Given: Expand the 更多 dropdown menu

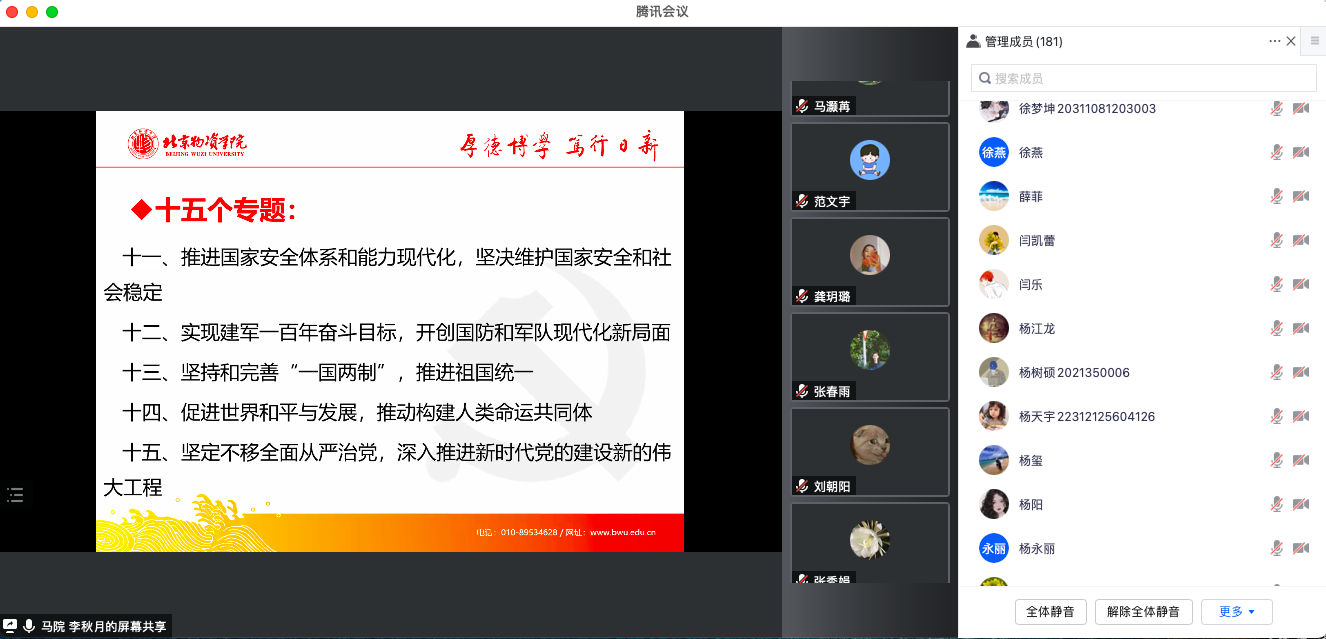Looking at the screenshot, I should point(1236,611).
